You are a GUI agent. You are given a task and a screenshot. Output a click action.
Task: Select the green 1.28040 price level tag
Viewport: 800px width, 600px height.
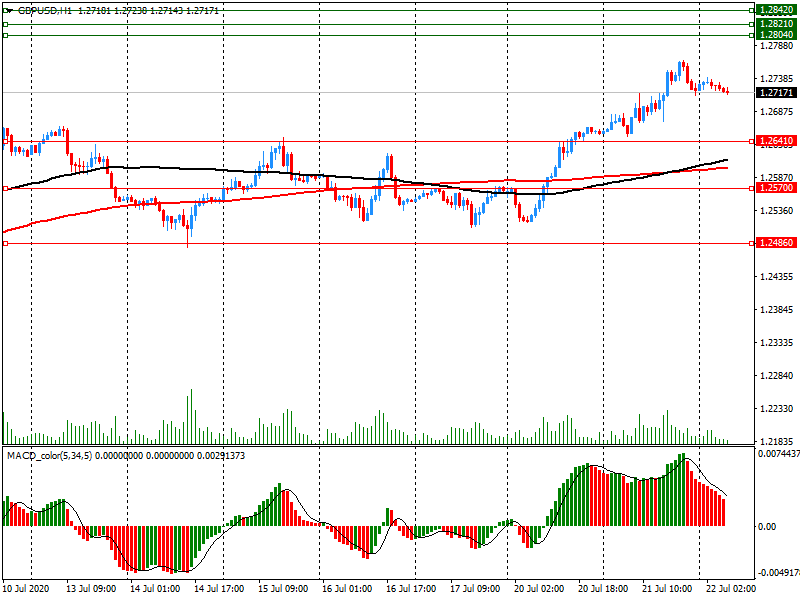(x=775, y=34)
